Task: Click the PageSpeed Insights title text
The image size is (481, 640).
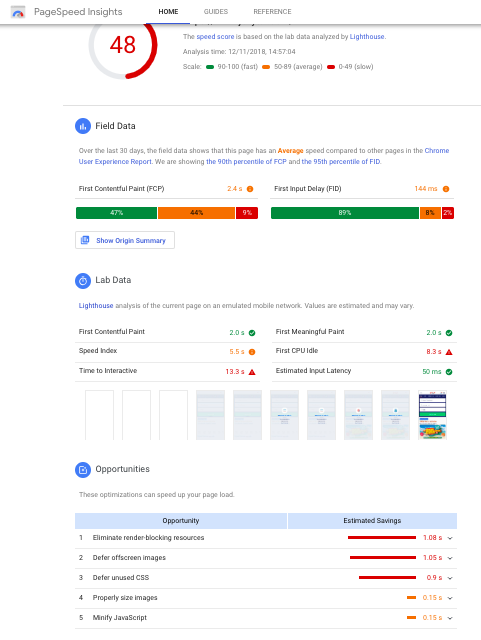Action: (78, 12)
